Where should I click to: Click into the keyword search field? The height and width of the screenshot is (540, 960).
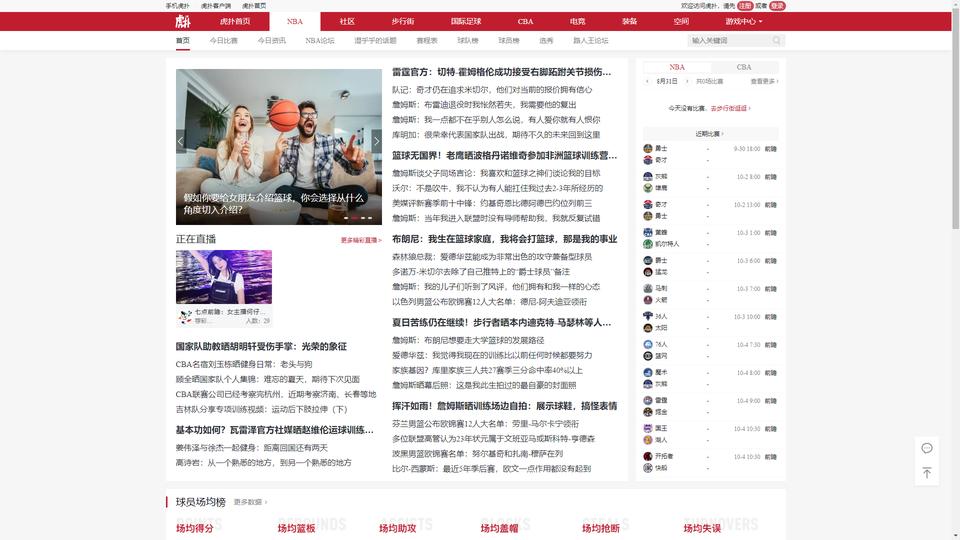729,40
